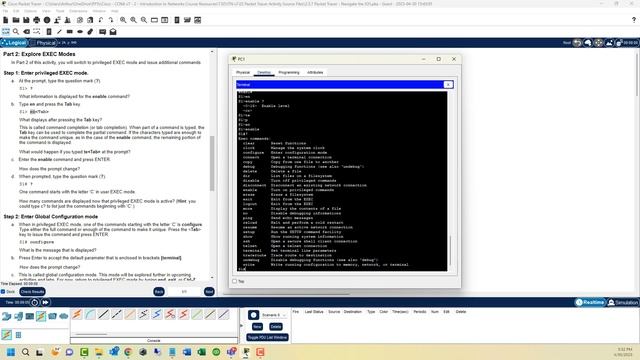Click the Next button in instructions
The image size is (640, 360).
[209, 292]
